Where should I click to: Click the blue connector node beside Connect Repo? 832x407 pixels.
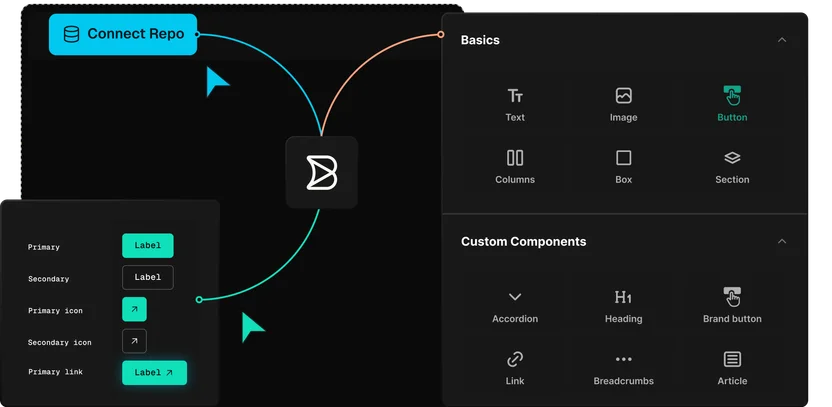tap(197, 34)
